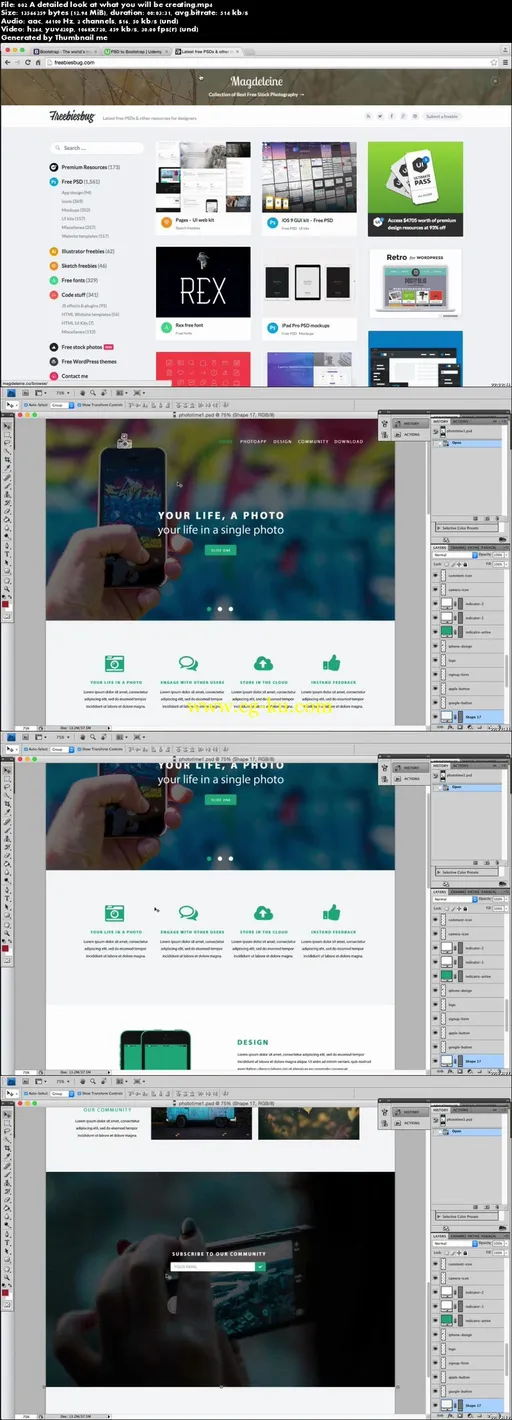Open the Freebiesbug Twitter icon
Screen dimensions: 512x1420
[381, 116]
